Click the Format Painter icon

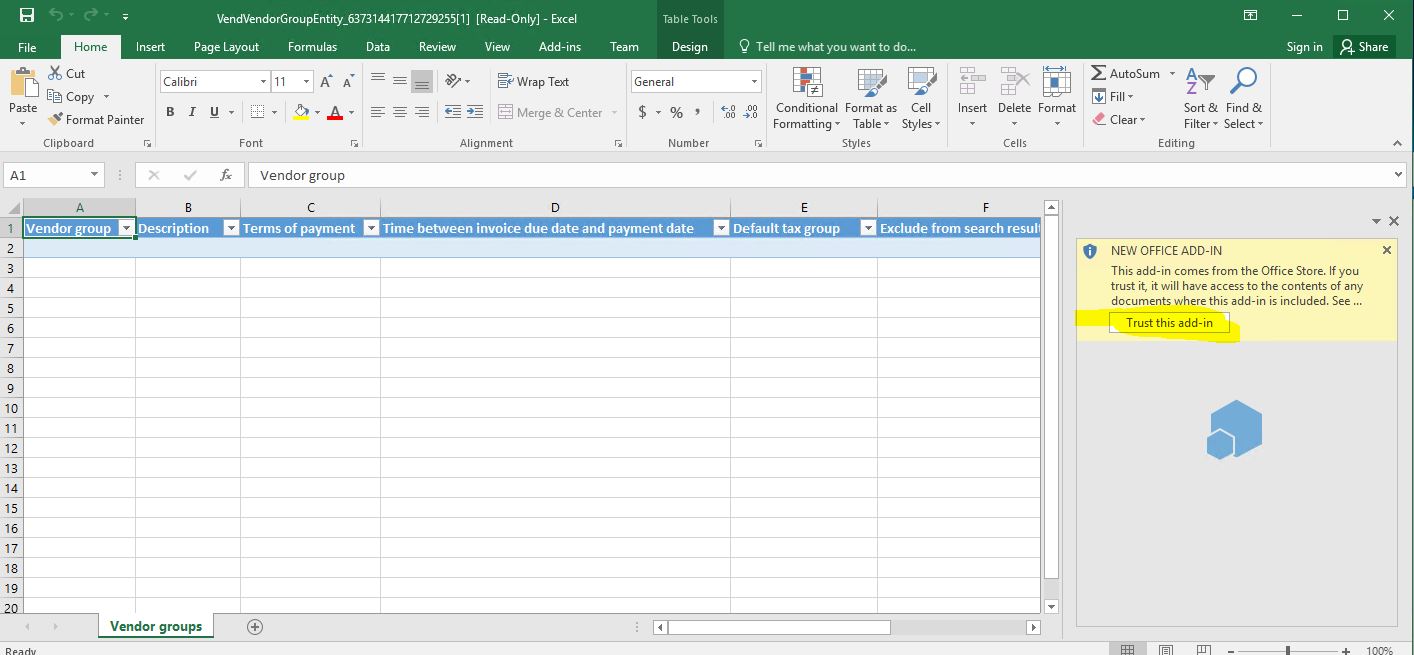coord(55,120)
